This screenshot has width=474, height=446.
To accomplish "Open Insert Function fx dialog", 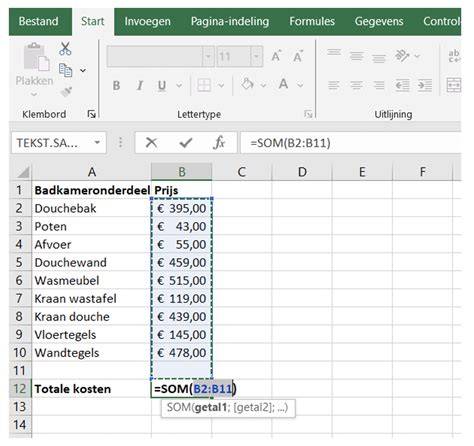I will point(219,143).
